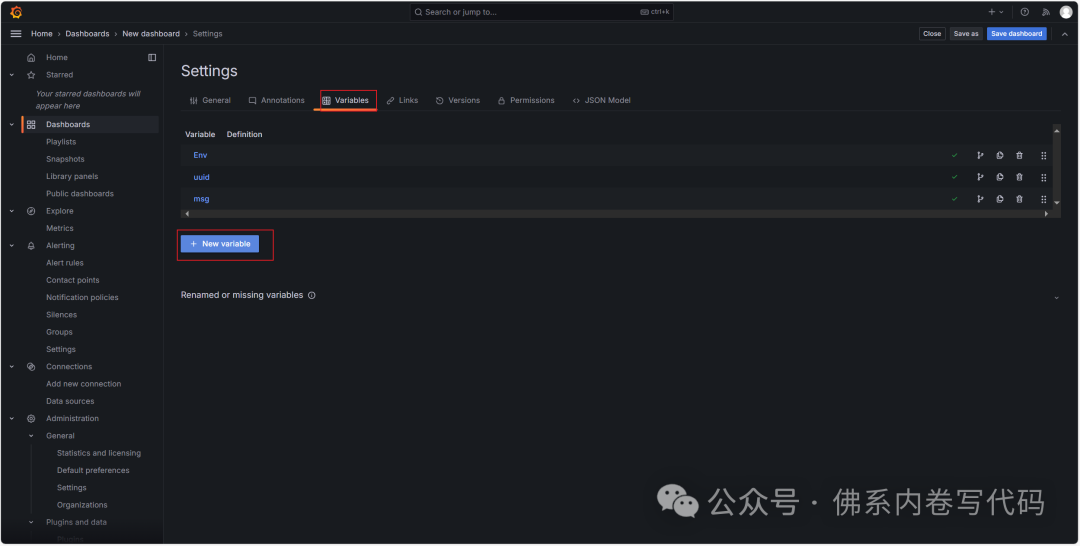Open the help question-mark icon
Screen dimensions: 1080x546
click(x=1024, y=12)
